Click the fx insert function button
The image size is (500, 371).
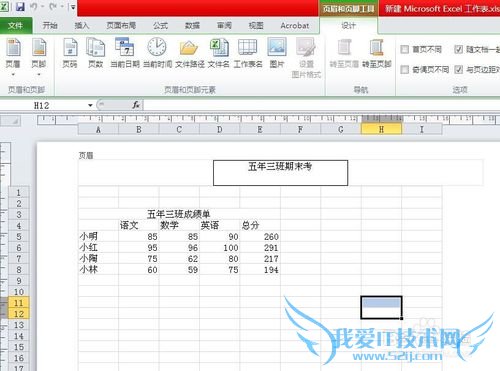coord(136,105)
